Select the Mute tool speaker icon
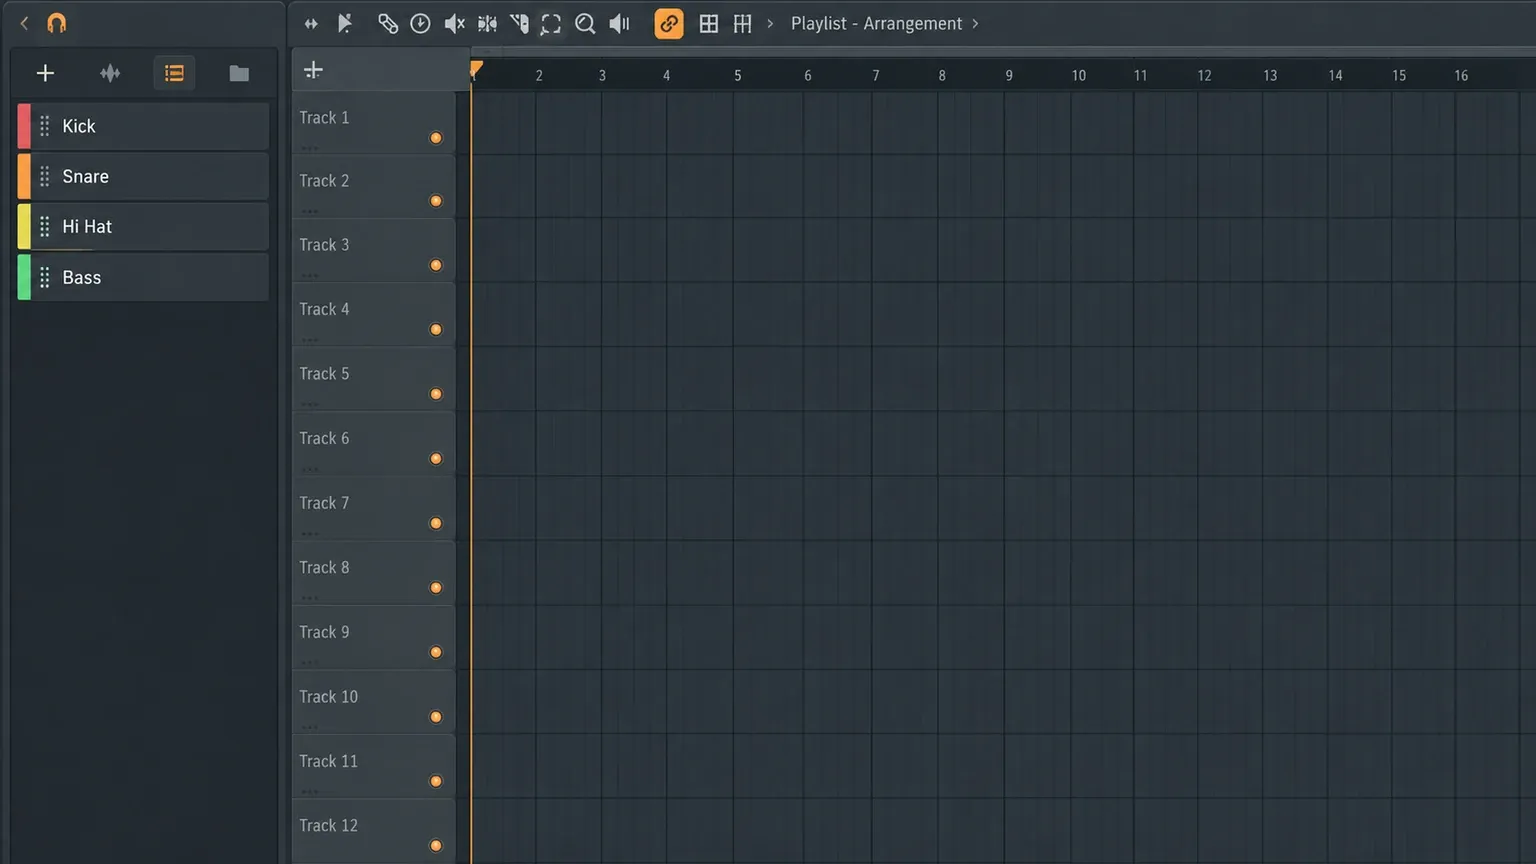Image resolution: width=1536 pixels, height=864 pixels. coord(454,23)
